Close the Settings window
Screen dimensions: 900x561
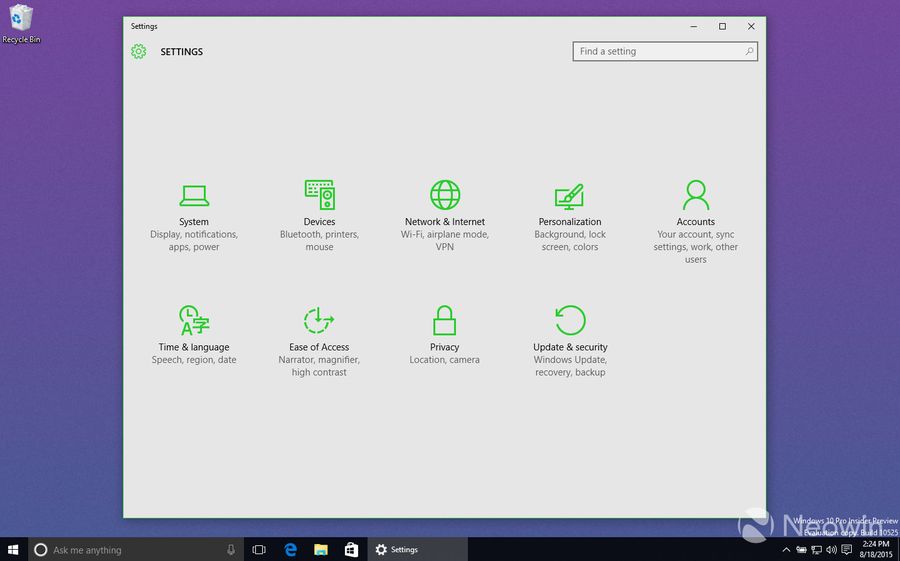[751, 26]
